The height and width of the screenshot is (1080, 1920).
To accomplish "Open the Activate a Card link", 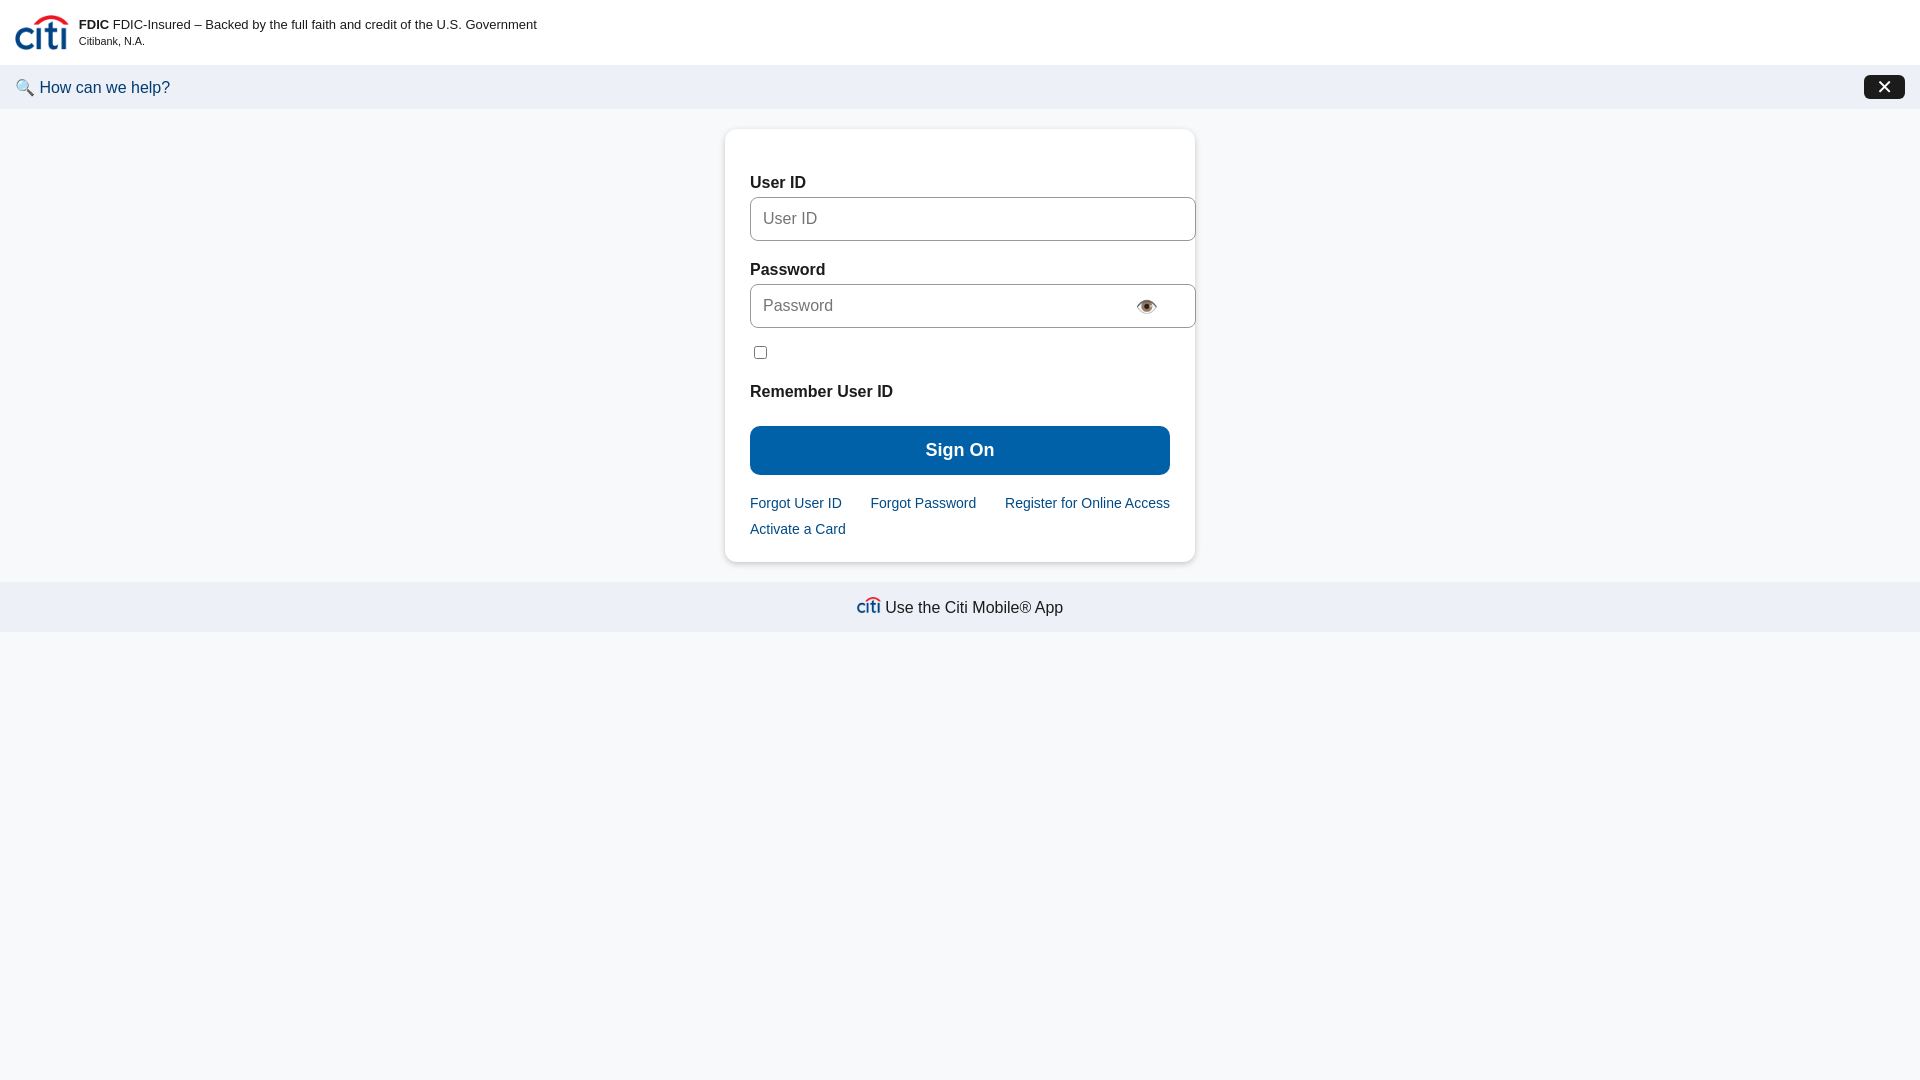I will point(798,529).
